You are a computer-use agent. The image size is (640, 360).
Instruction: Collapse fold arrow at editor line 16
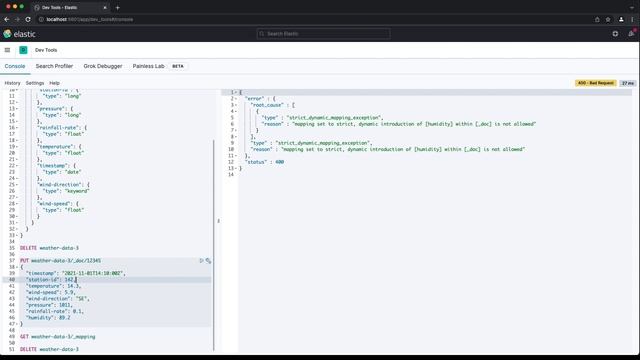(17, 128)
